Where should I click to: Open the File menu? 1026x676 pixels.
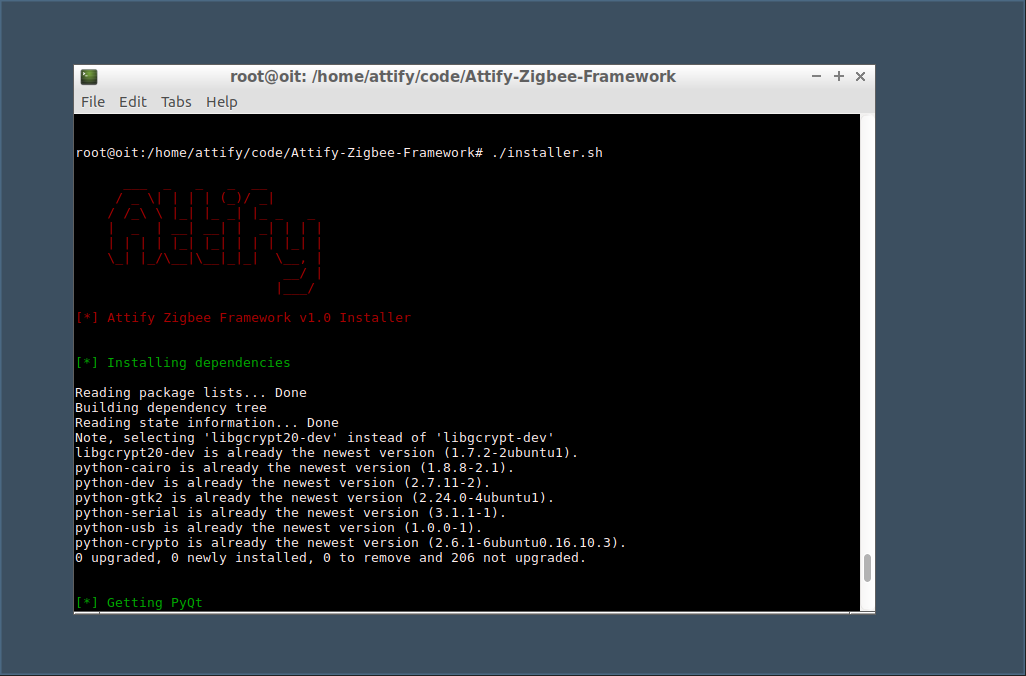[92, 101]
